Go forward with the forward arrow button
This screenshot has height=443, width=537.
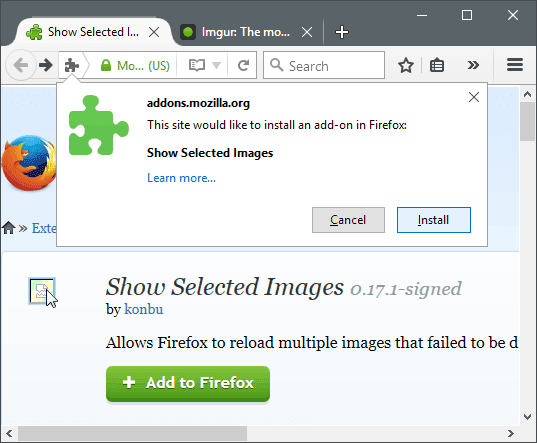[x=46, y=65]
